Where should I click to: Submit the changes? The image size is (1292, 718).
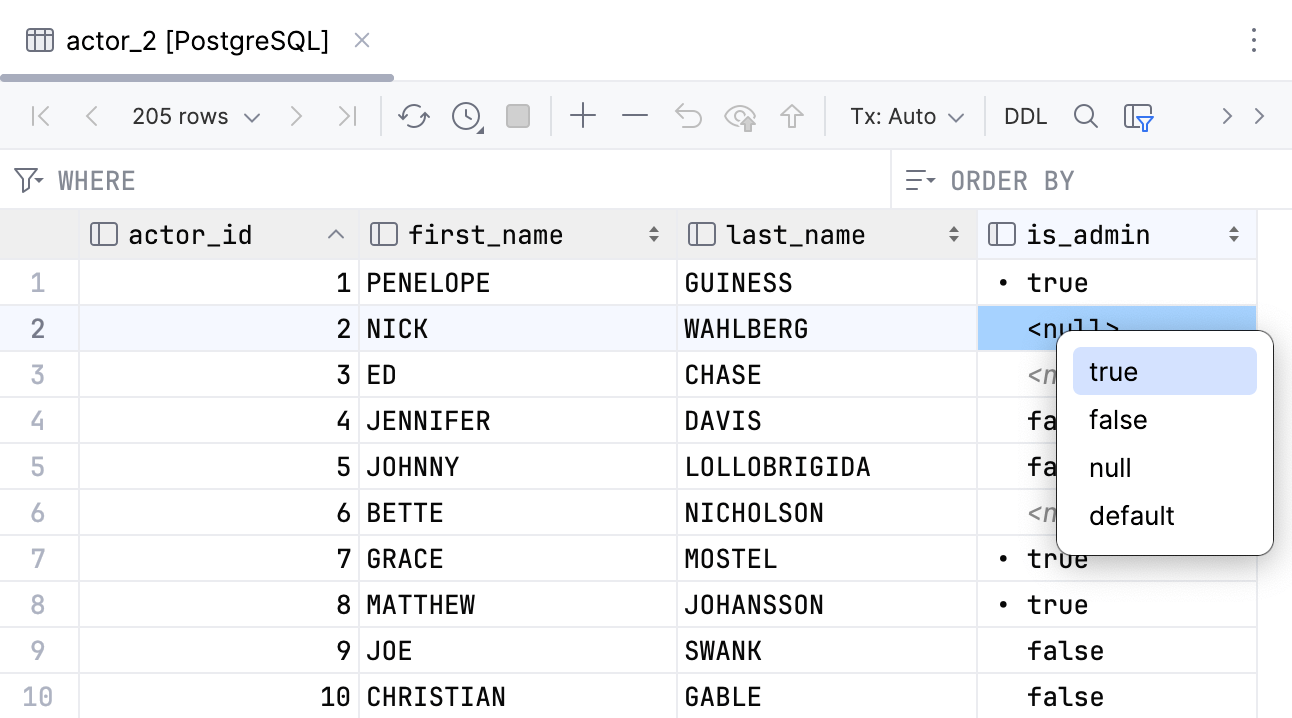click(x=791, y=116)
